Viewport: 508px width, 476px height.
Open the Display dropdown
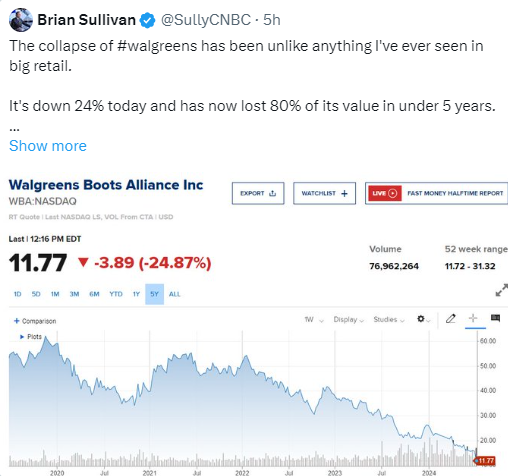(x=348, y=320)
